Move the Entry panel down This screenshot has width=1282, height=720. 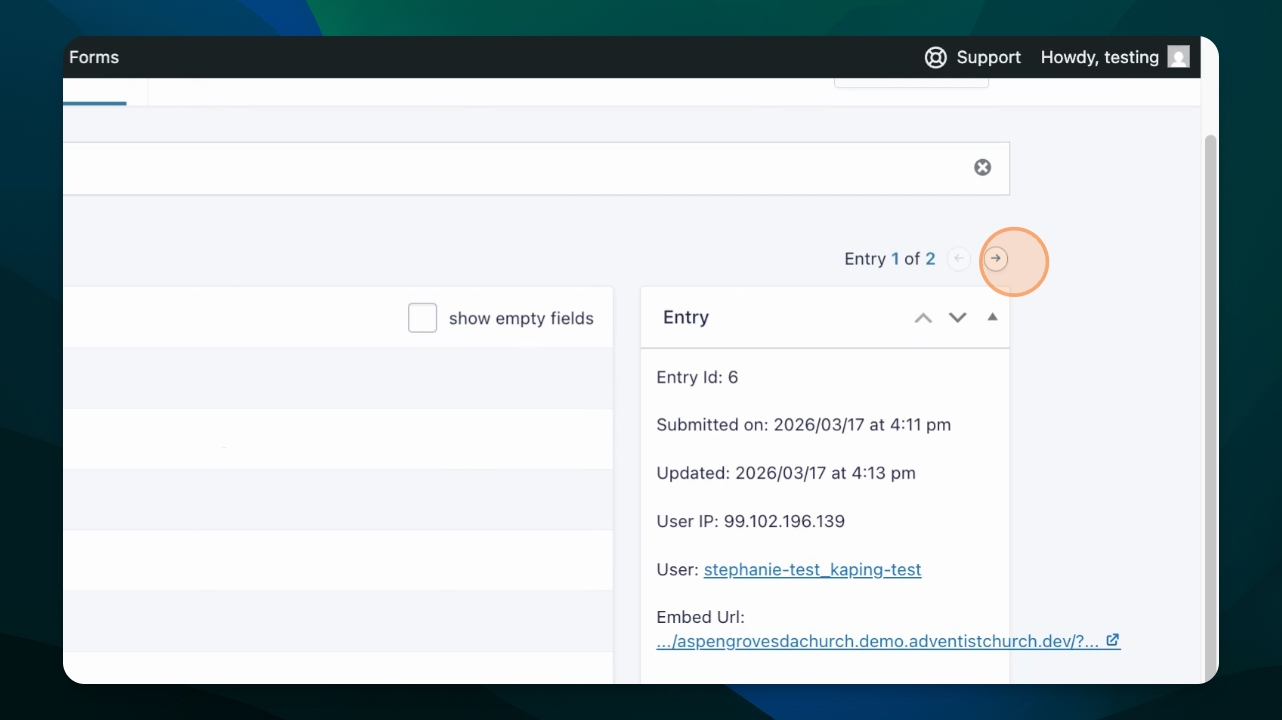click(x=958, y=318)
